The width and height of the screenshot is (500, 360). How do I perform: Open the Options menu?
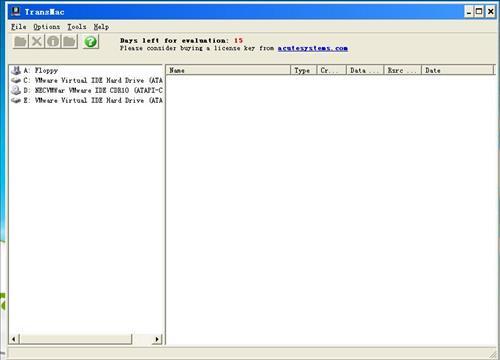[x=46, y=27]
